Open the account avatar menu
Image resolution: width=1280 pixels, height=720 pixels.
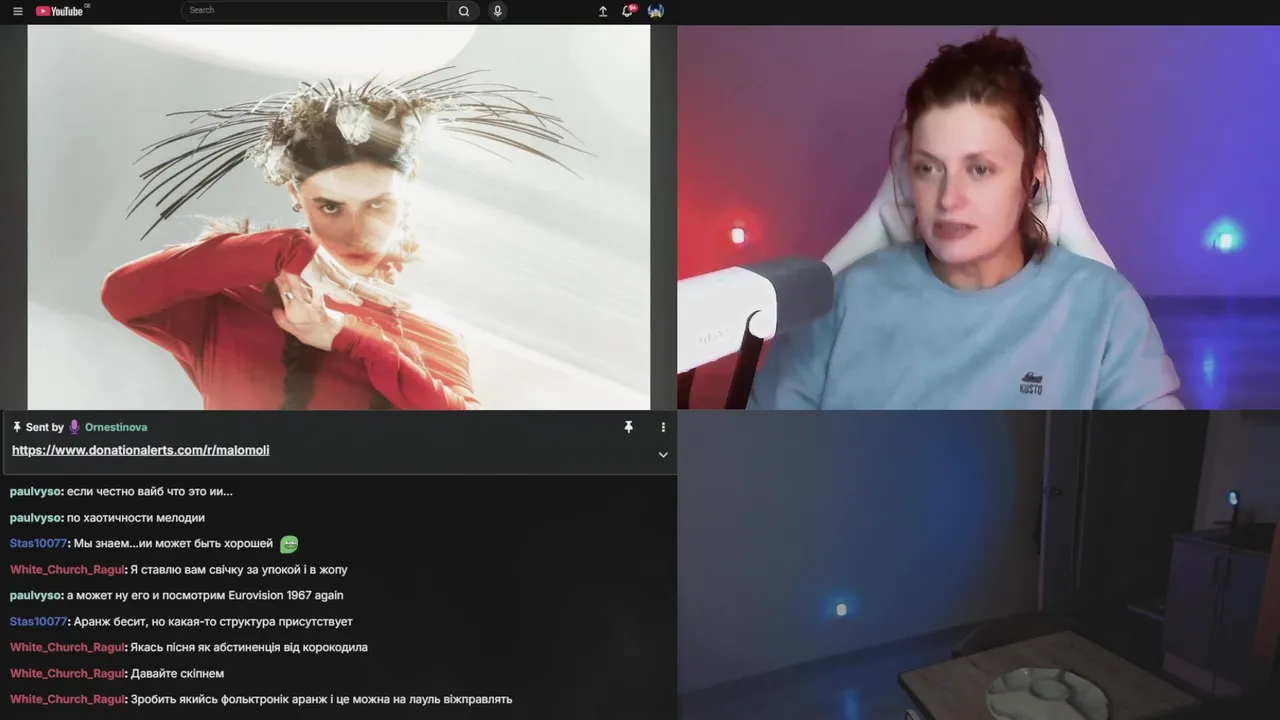[x=656, y=11]
